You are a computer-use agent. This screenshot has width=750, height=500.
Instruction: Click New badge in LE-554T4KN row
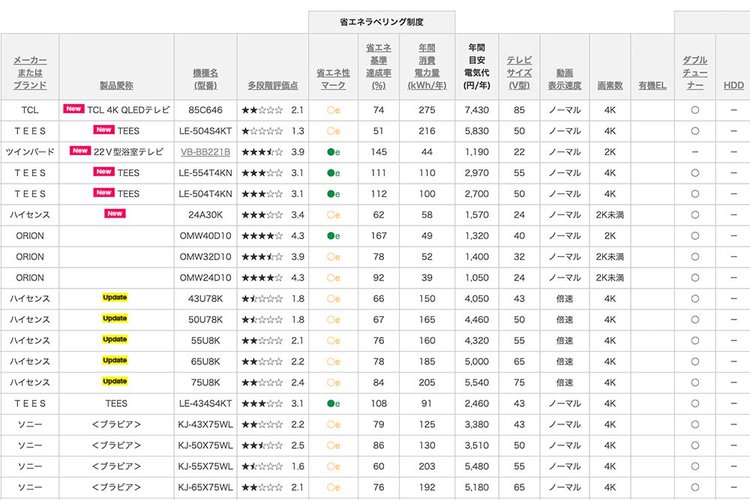point(104,172)
